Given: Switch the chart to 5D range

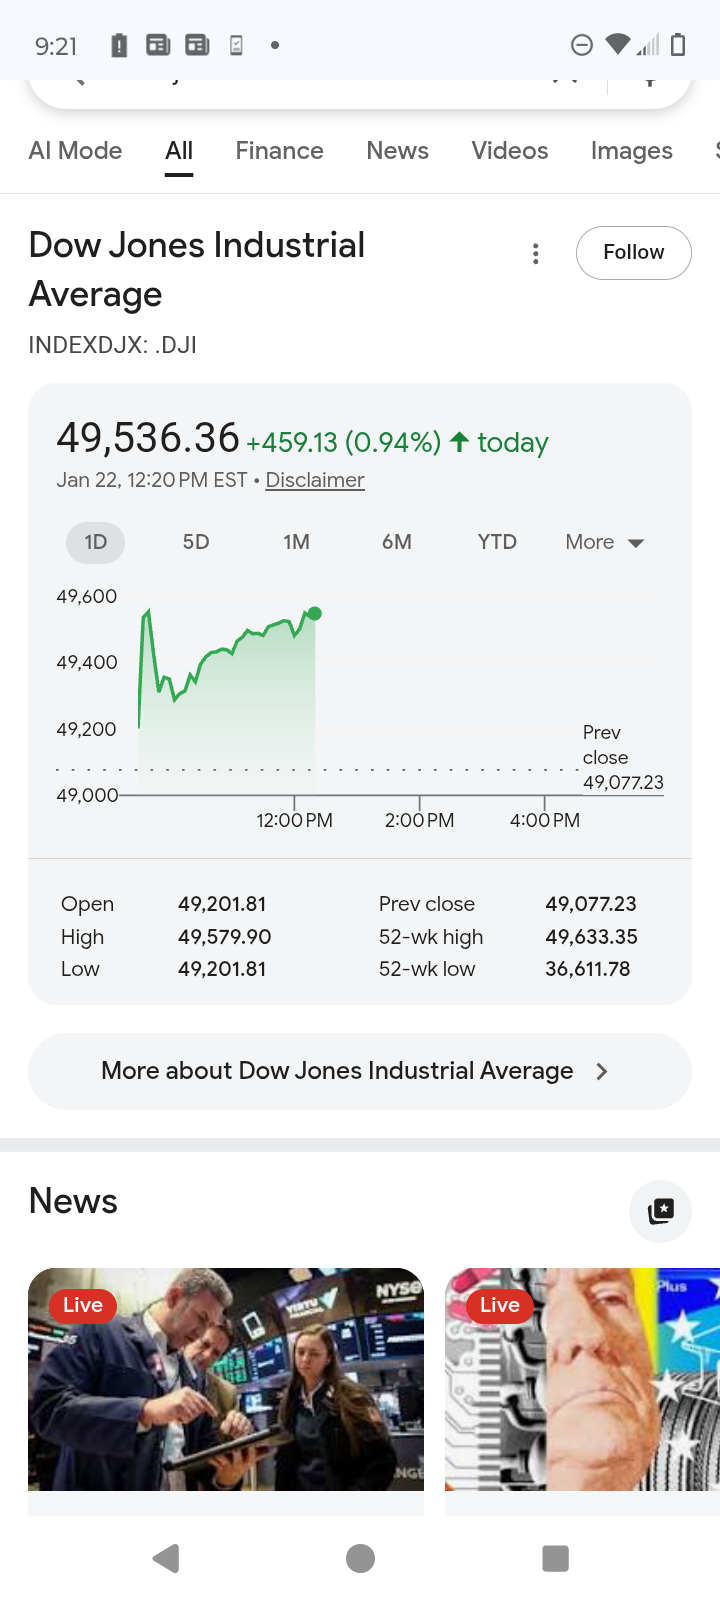Looking at the screenshot, I should [x=196, y=542].
